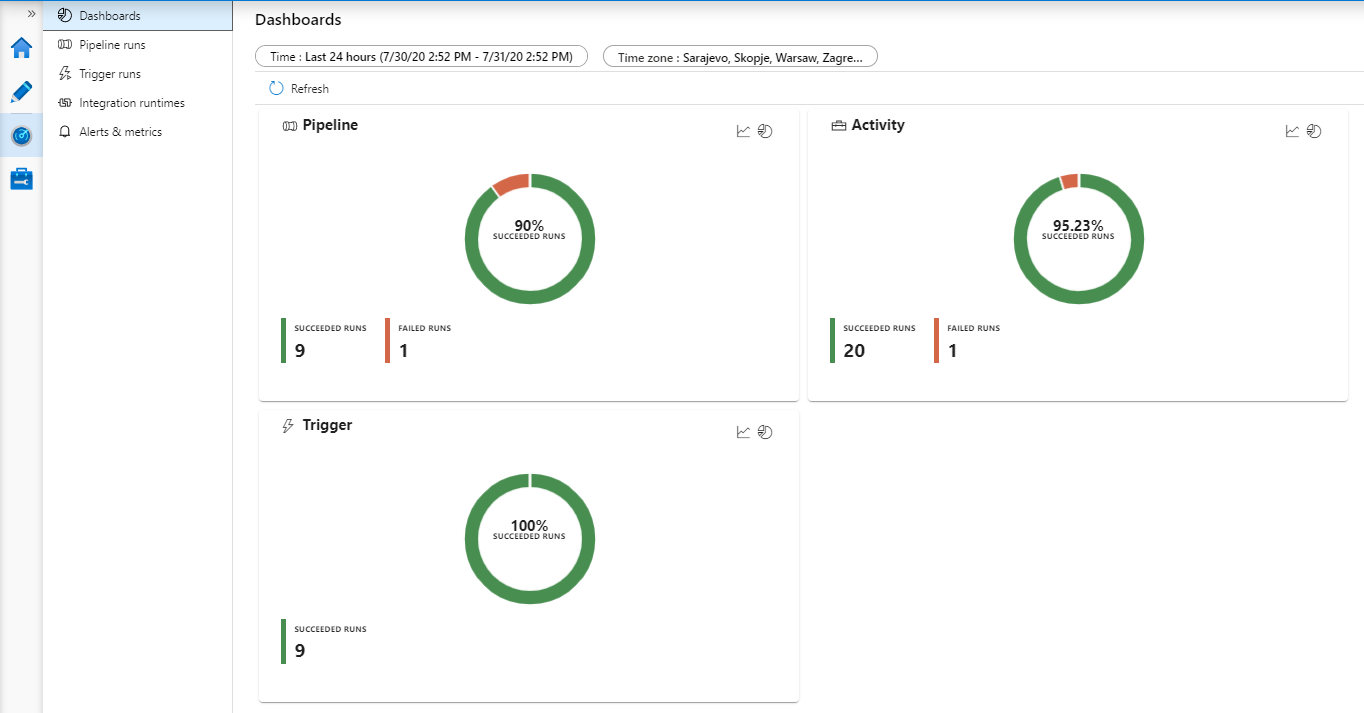Open the Author pencil hub icon

click(21, 92)
